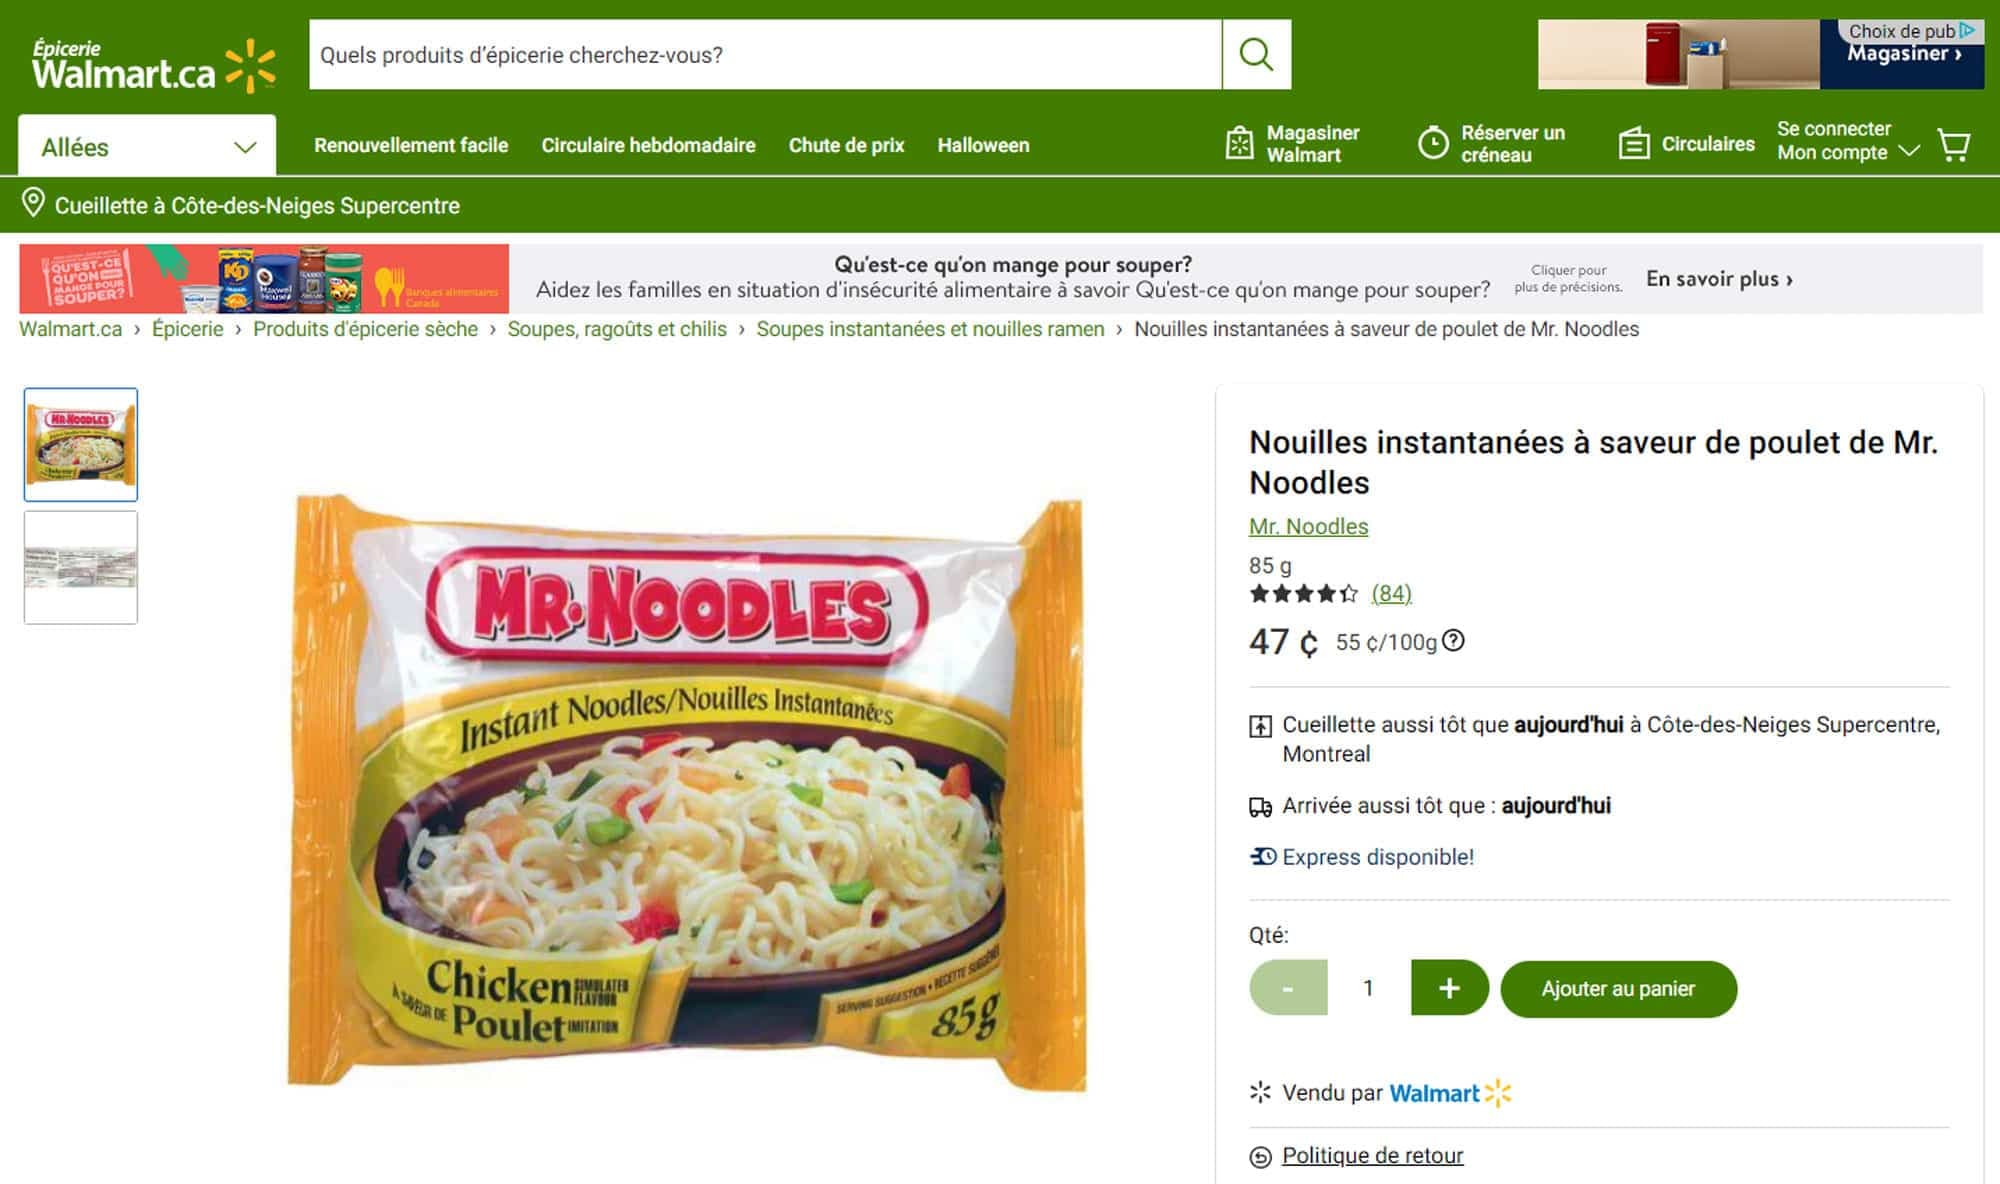Decrease quantity with the minus button
Image resolution: width=2000 pixels, height=1184 pixels.
pos(1288,988)
